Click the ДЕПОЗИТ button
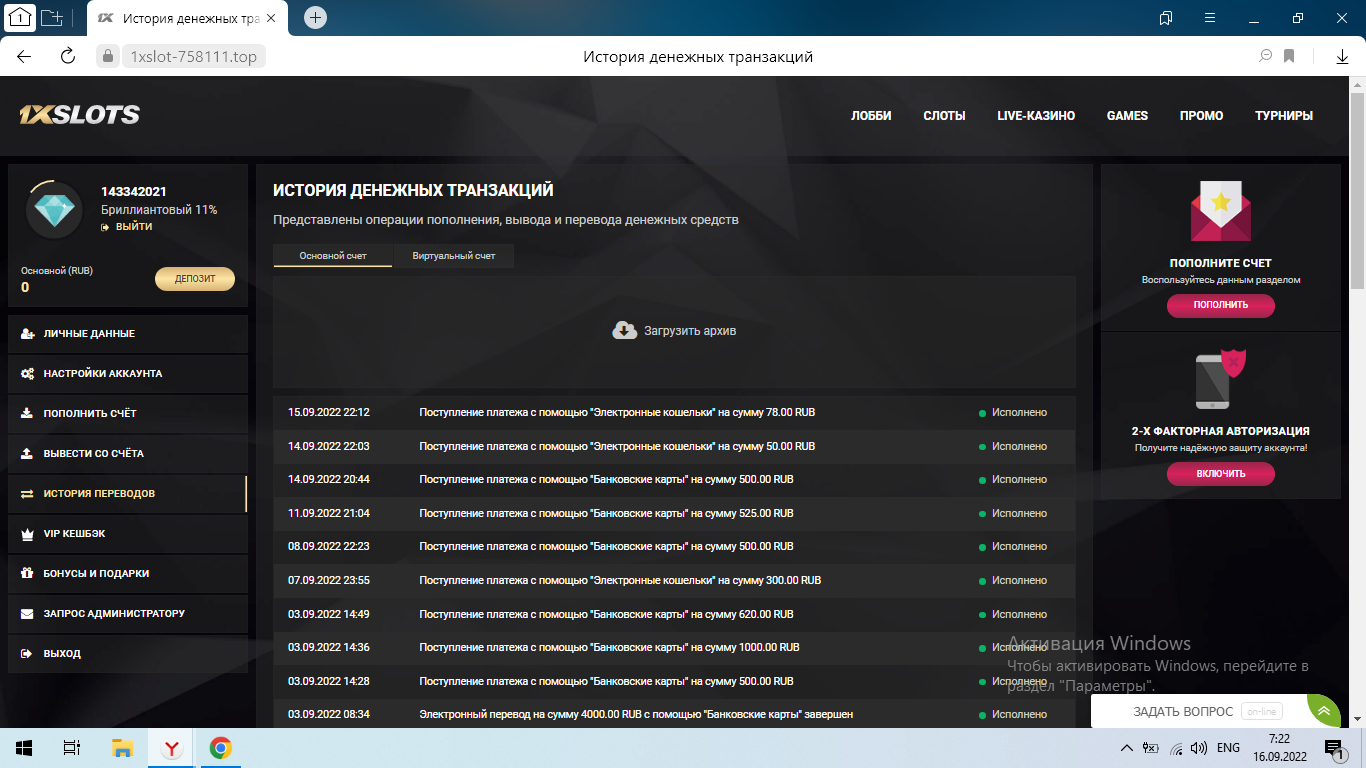 click(195, 279)
